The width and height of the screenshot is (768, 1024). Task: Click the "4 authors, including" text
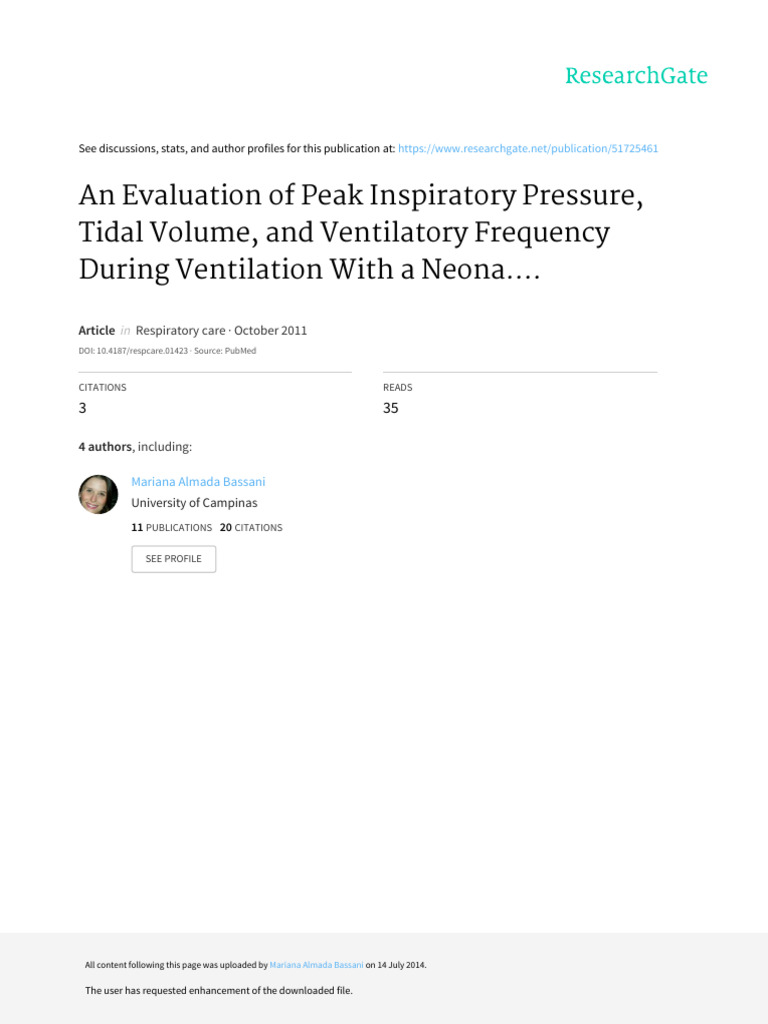[135, 447]
